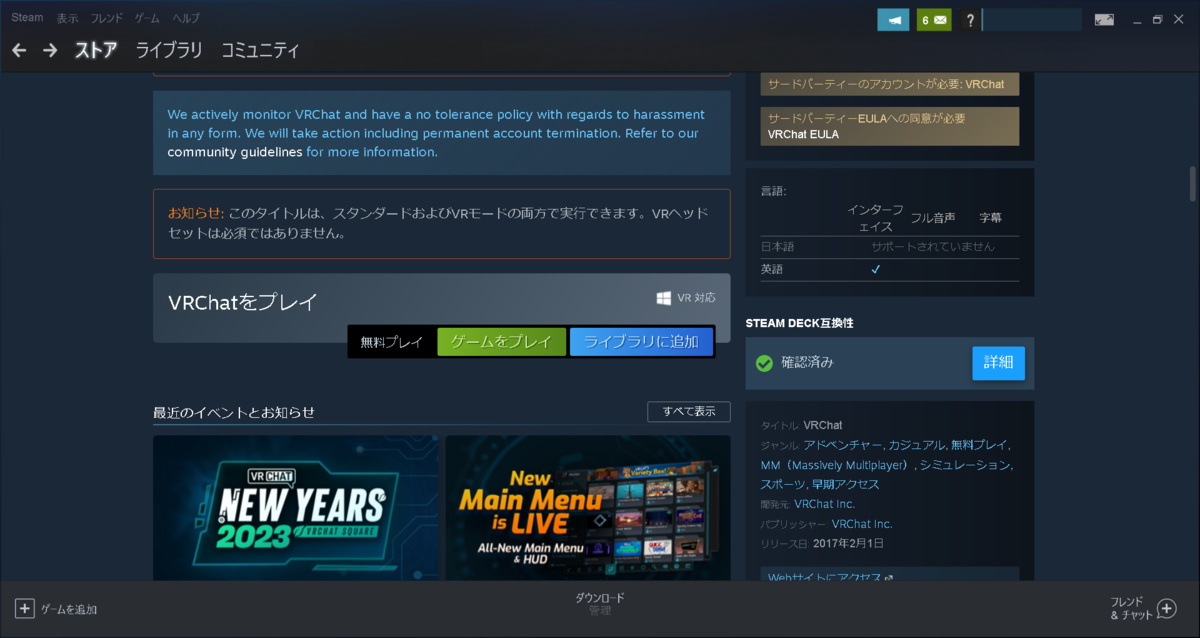The image size is (1200, 638).
Task: Click the question mark help icon
Action: 970,20
